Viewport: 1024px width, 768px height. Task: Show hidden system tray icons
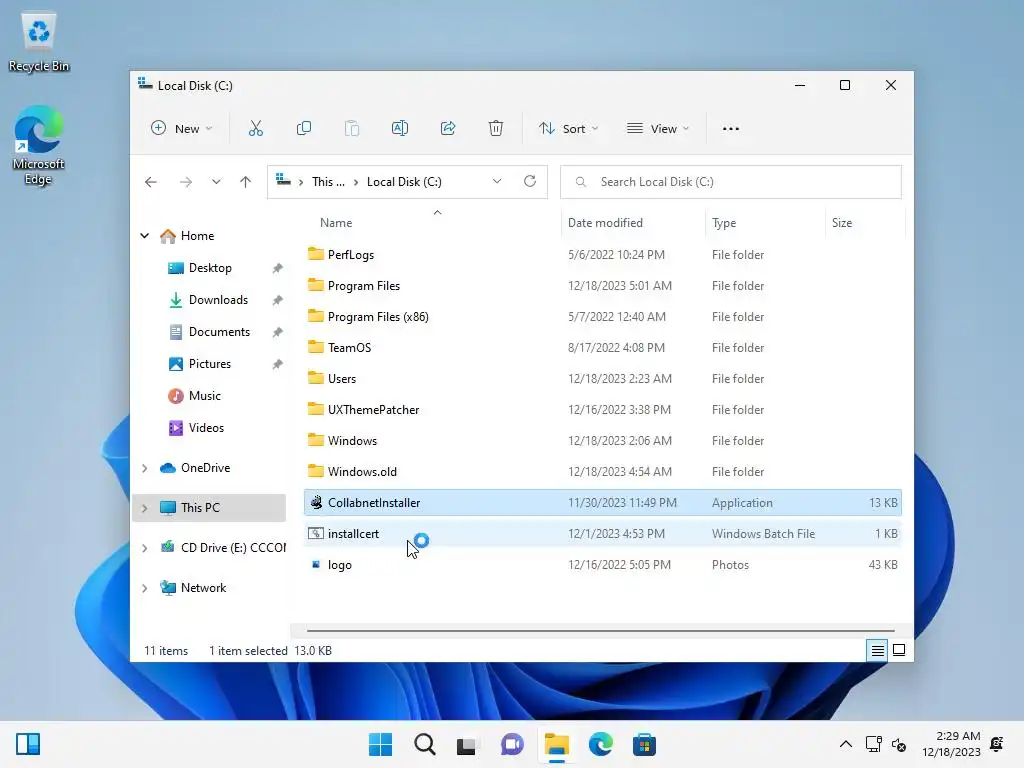pyautogui.click(x=846, y=744)
